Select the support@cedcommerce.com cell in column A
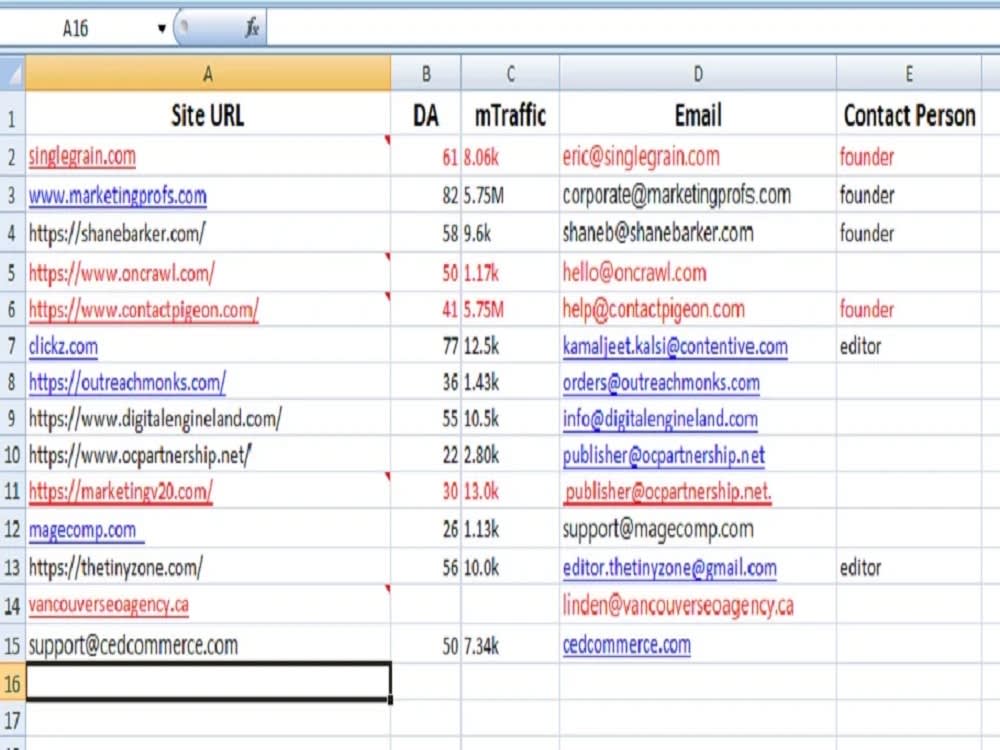The height and width of the screenshot is (750, 1000). pyautogui.click(x=208, y=645)
